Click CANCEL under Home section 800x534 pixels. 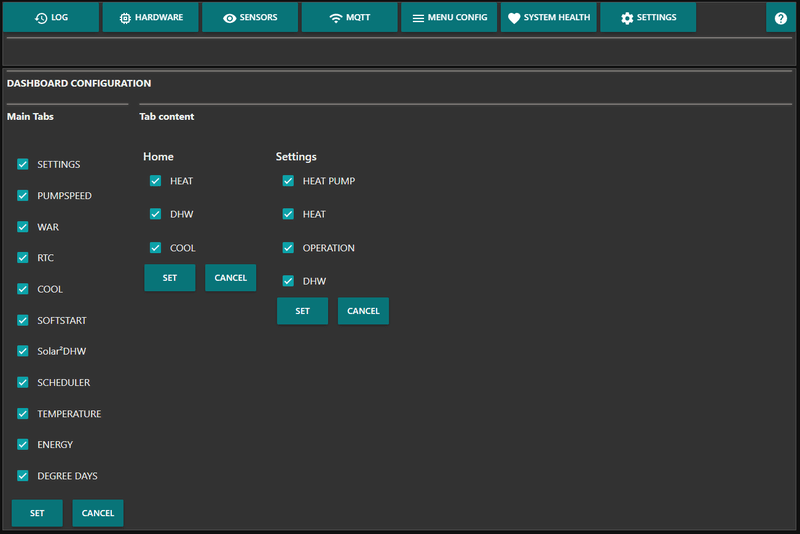231,277
